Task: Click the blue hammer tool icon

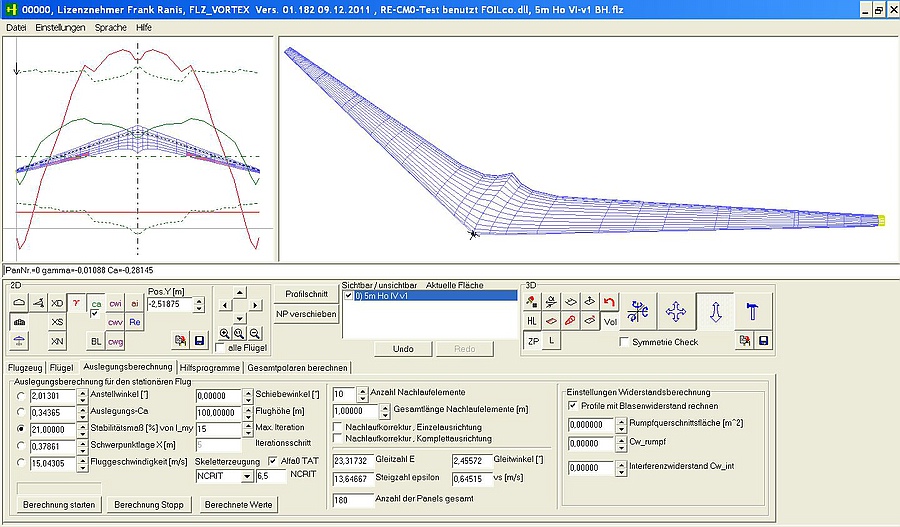Action: pos(753,313)
